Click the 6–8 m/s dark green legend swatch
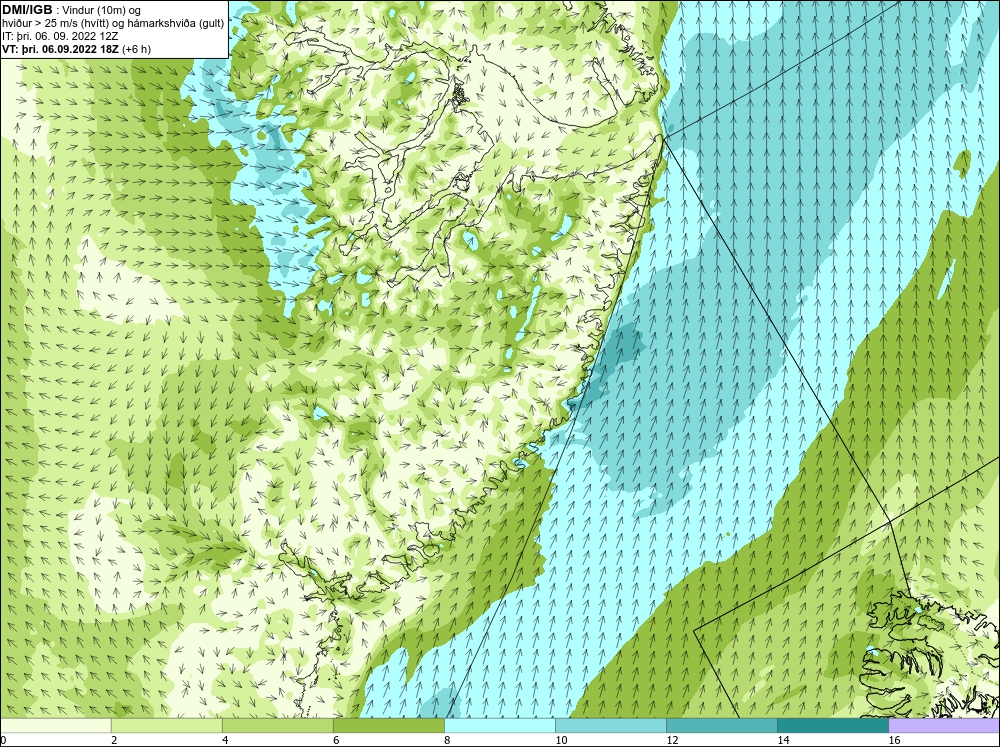The width and height of the screenshot is (1000, 747). point(388,725)
